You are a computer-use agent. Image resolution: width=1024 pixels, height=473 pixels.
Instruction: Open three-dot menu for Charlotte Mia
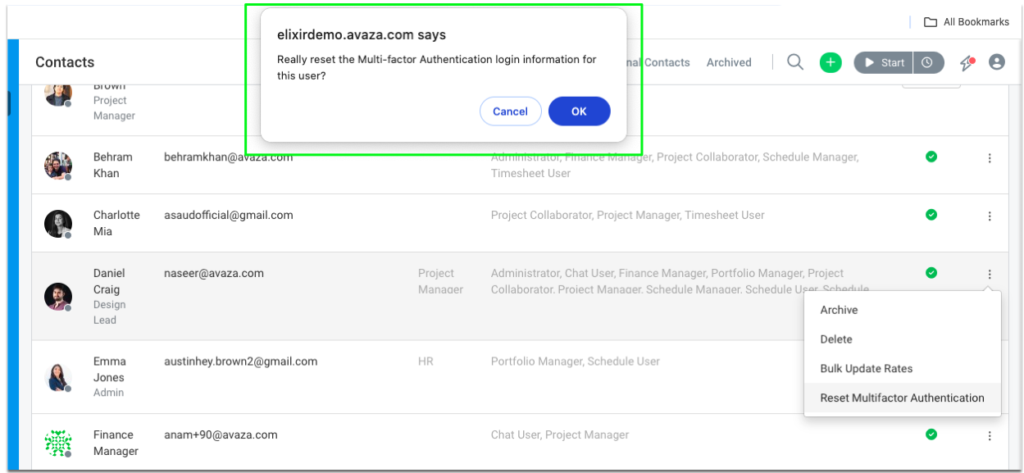[989, 216]
